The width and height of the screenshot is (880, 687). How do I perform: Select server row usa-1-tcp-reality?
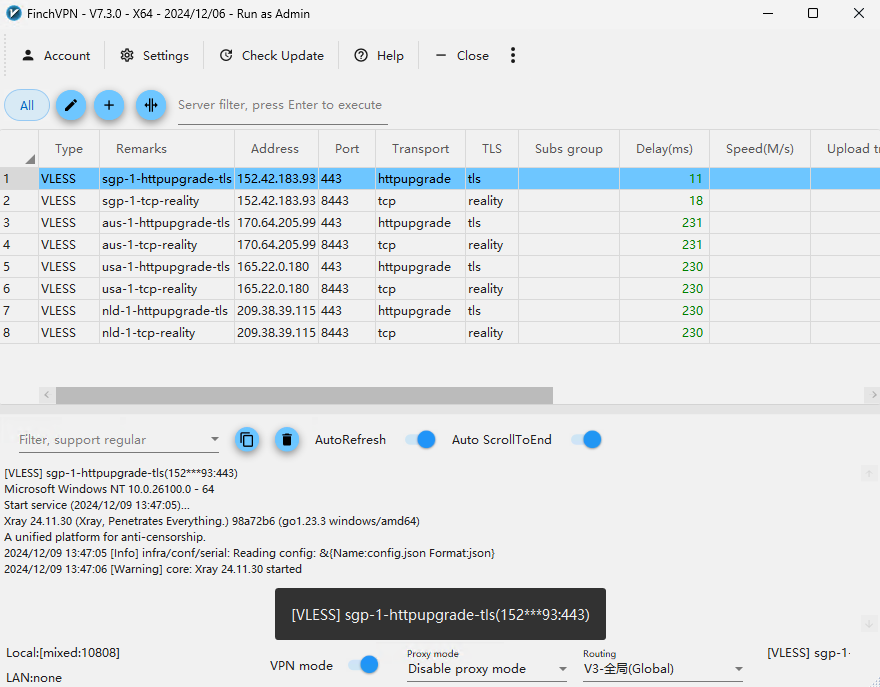[x=440, y=288]
